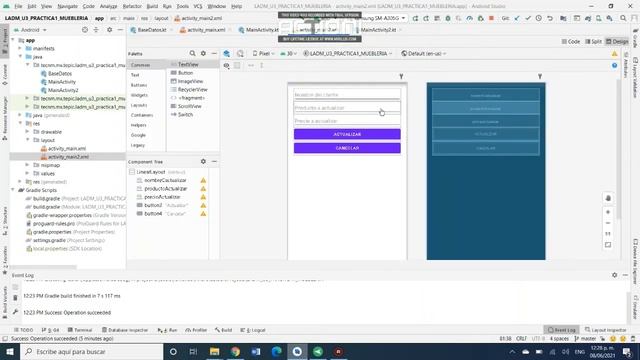
Task: Click the layout warning triangle icon
Action: (614, 53)
